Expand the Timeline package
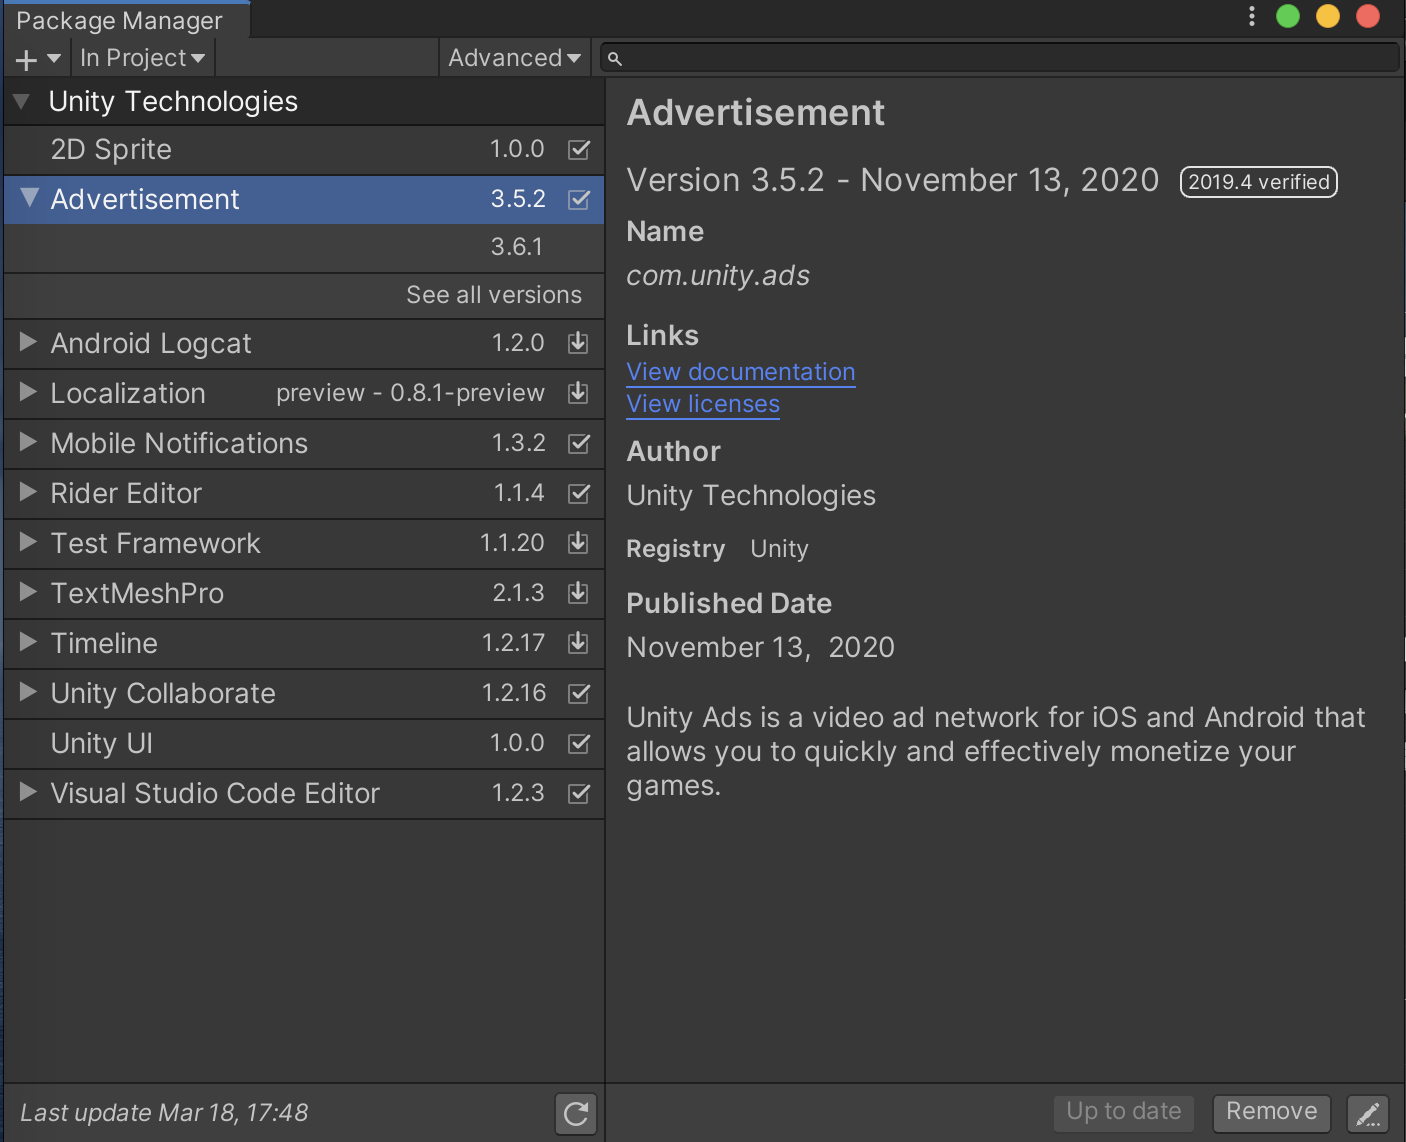 (28, 642)
